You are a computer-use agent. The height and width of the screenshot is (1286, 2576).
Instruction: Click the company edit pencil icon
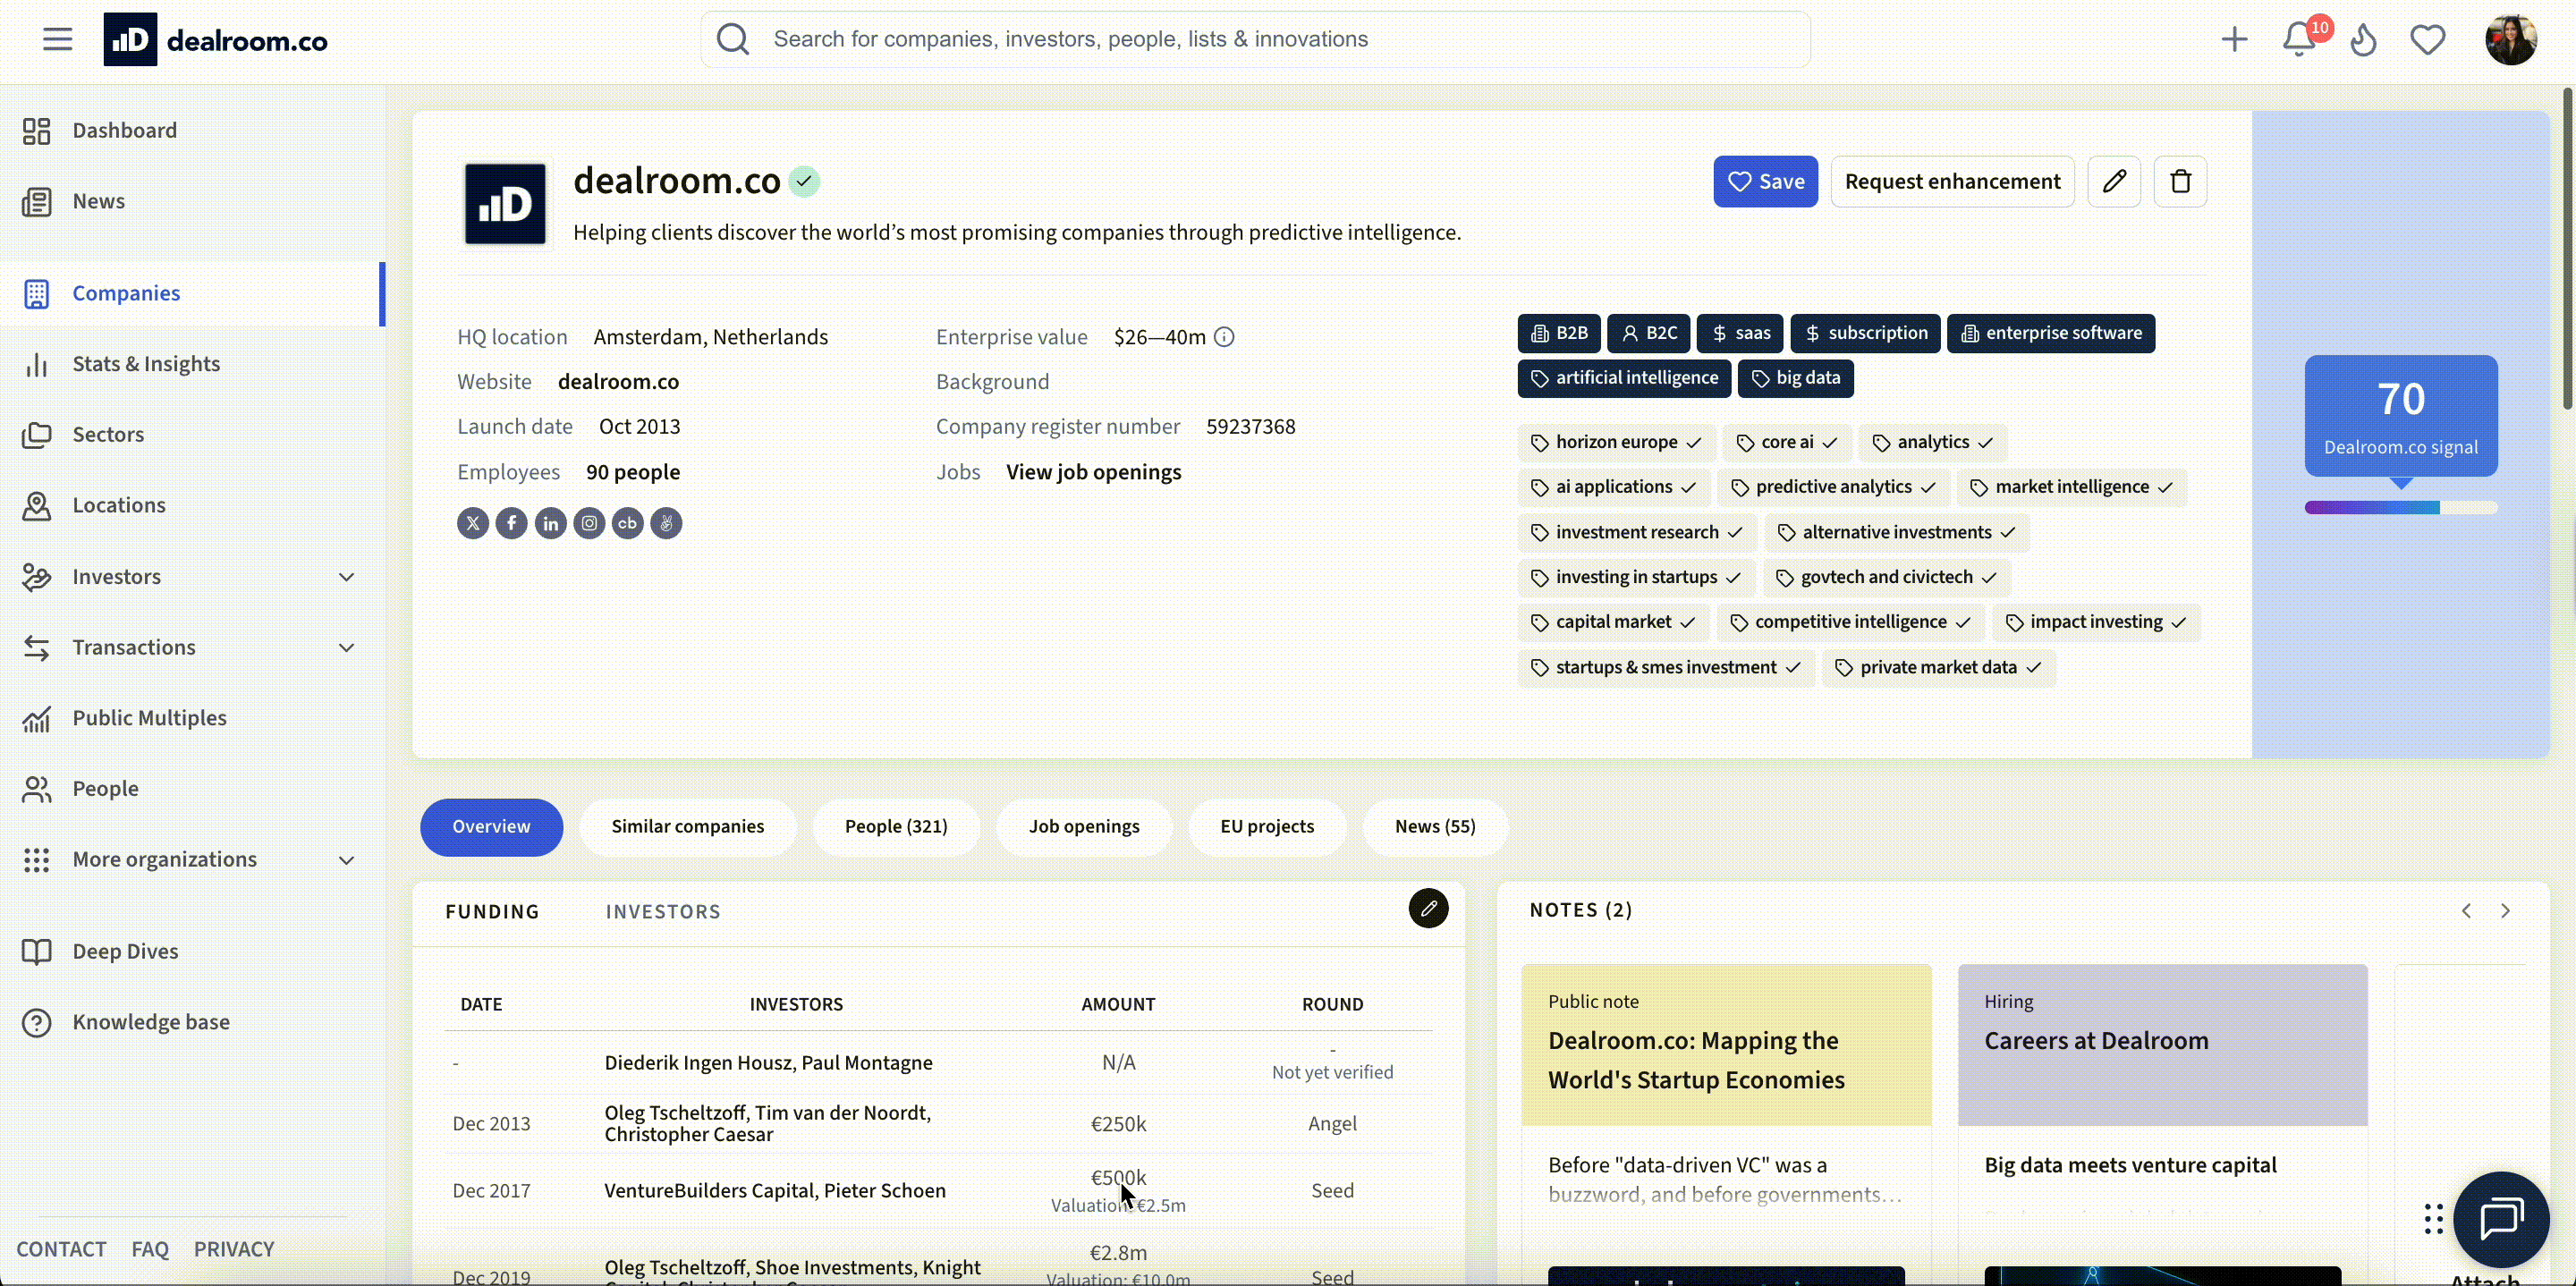[2114, 181]
